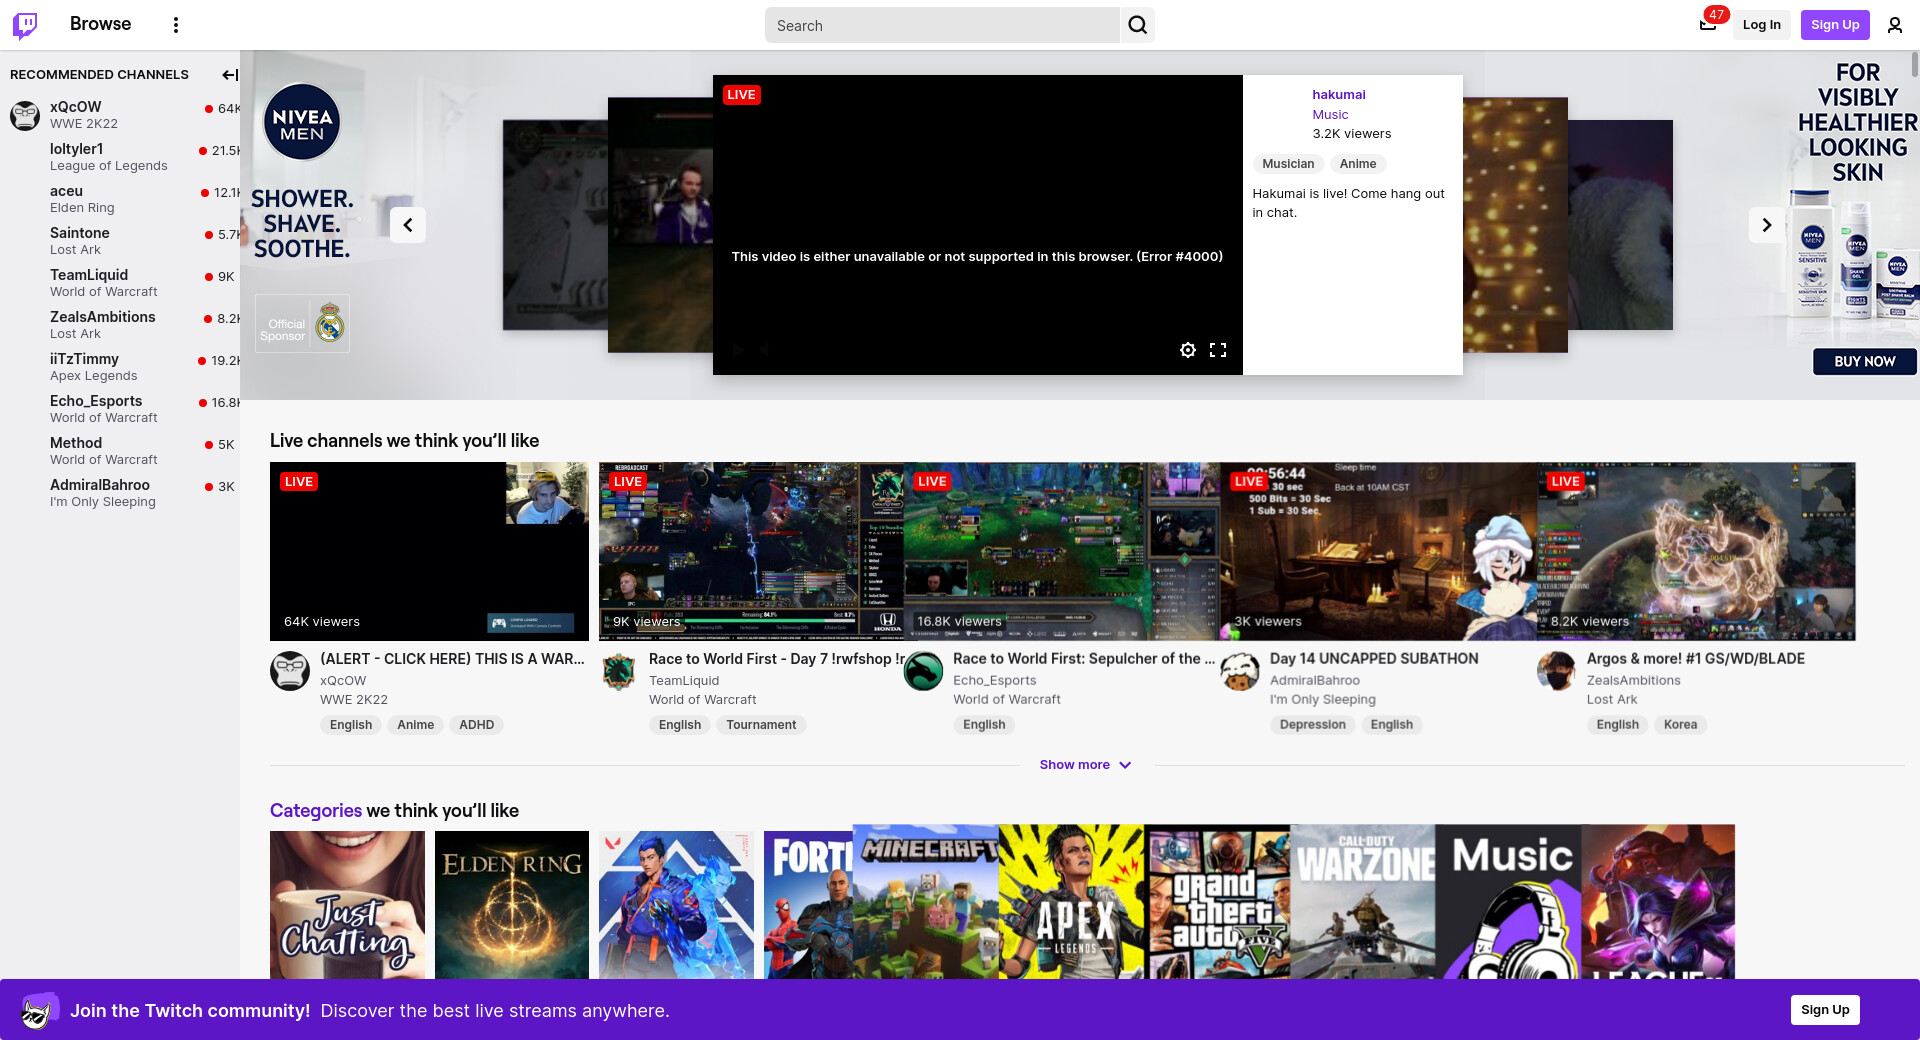Toggle fullscreen on the featured video
Viewport: 1920px width, 1040px height.
(x=1217, y=350)
